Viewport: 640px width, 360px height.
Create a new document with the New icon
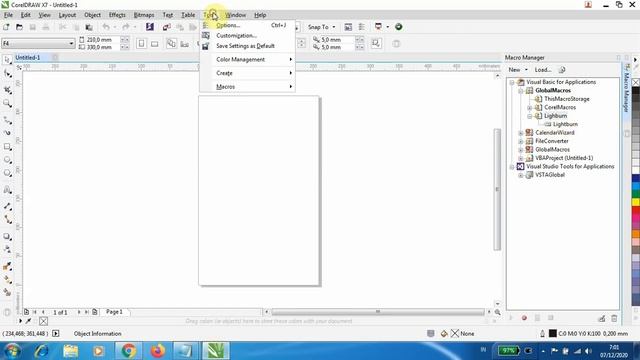(x=6, y=27)
